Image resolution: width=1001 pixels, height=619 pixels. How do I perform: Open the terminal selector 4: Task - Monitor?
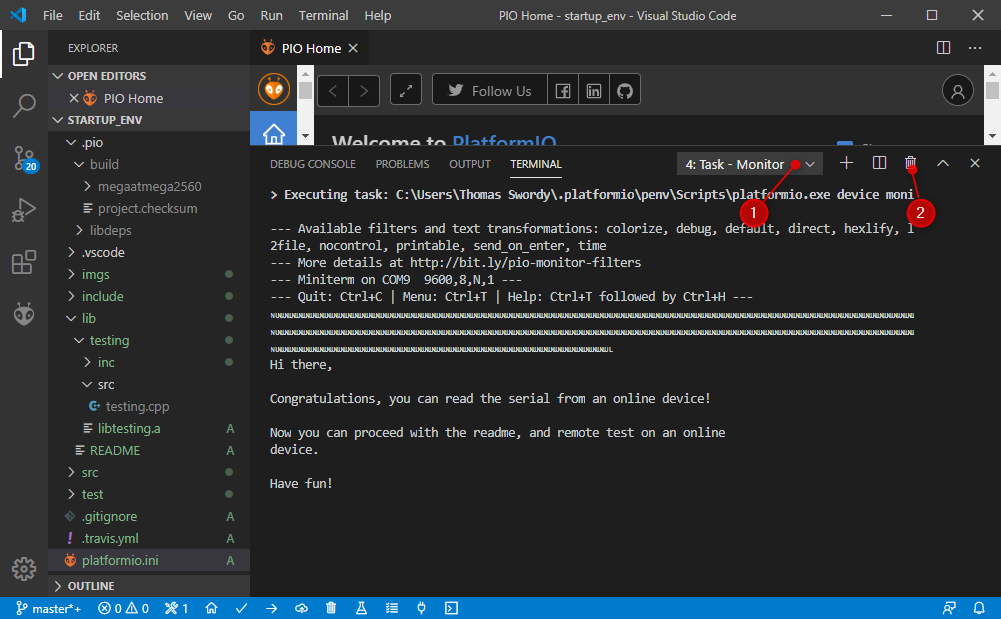tap(749, 165)
